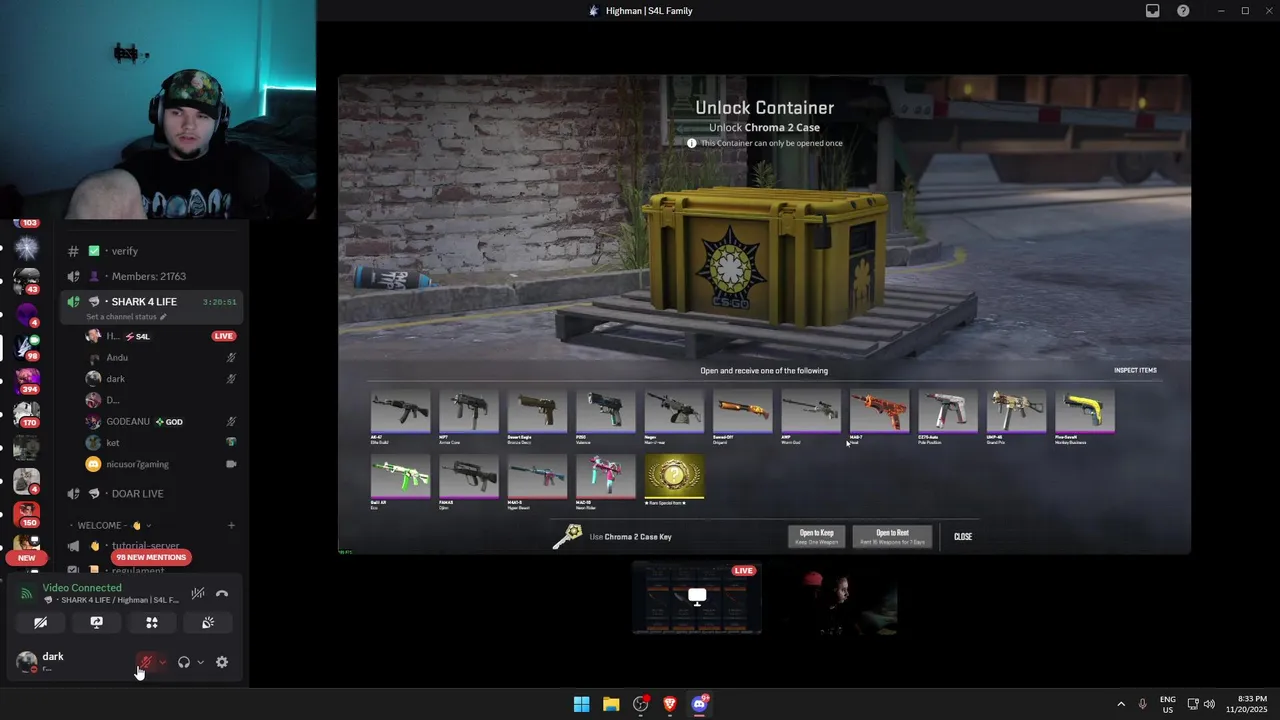Close the Unlock Container dialog
Viewport: 1280px width, 720px height.
[963, 537]
